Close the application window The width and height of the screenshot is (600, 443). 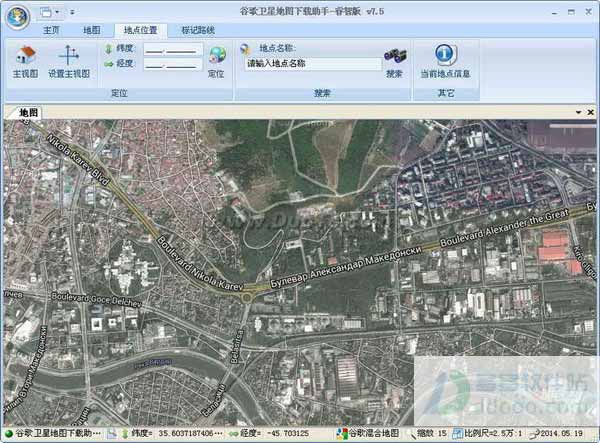coord(589,12)
